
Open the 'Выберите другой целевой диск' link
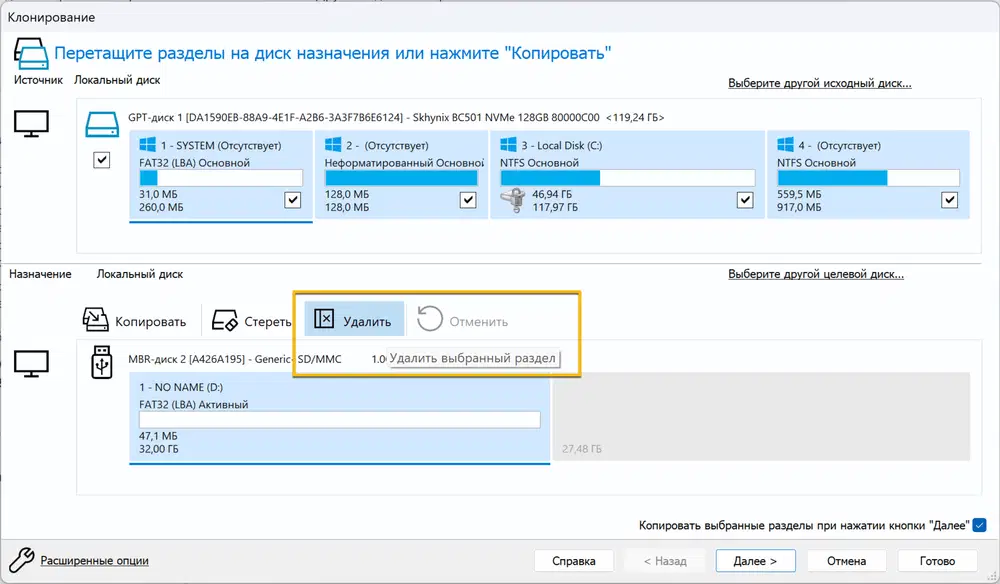click(x=815, y=274)
